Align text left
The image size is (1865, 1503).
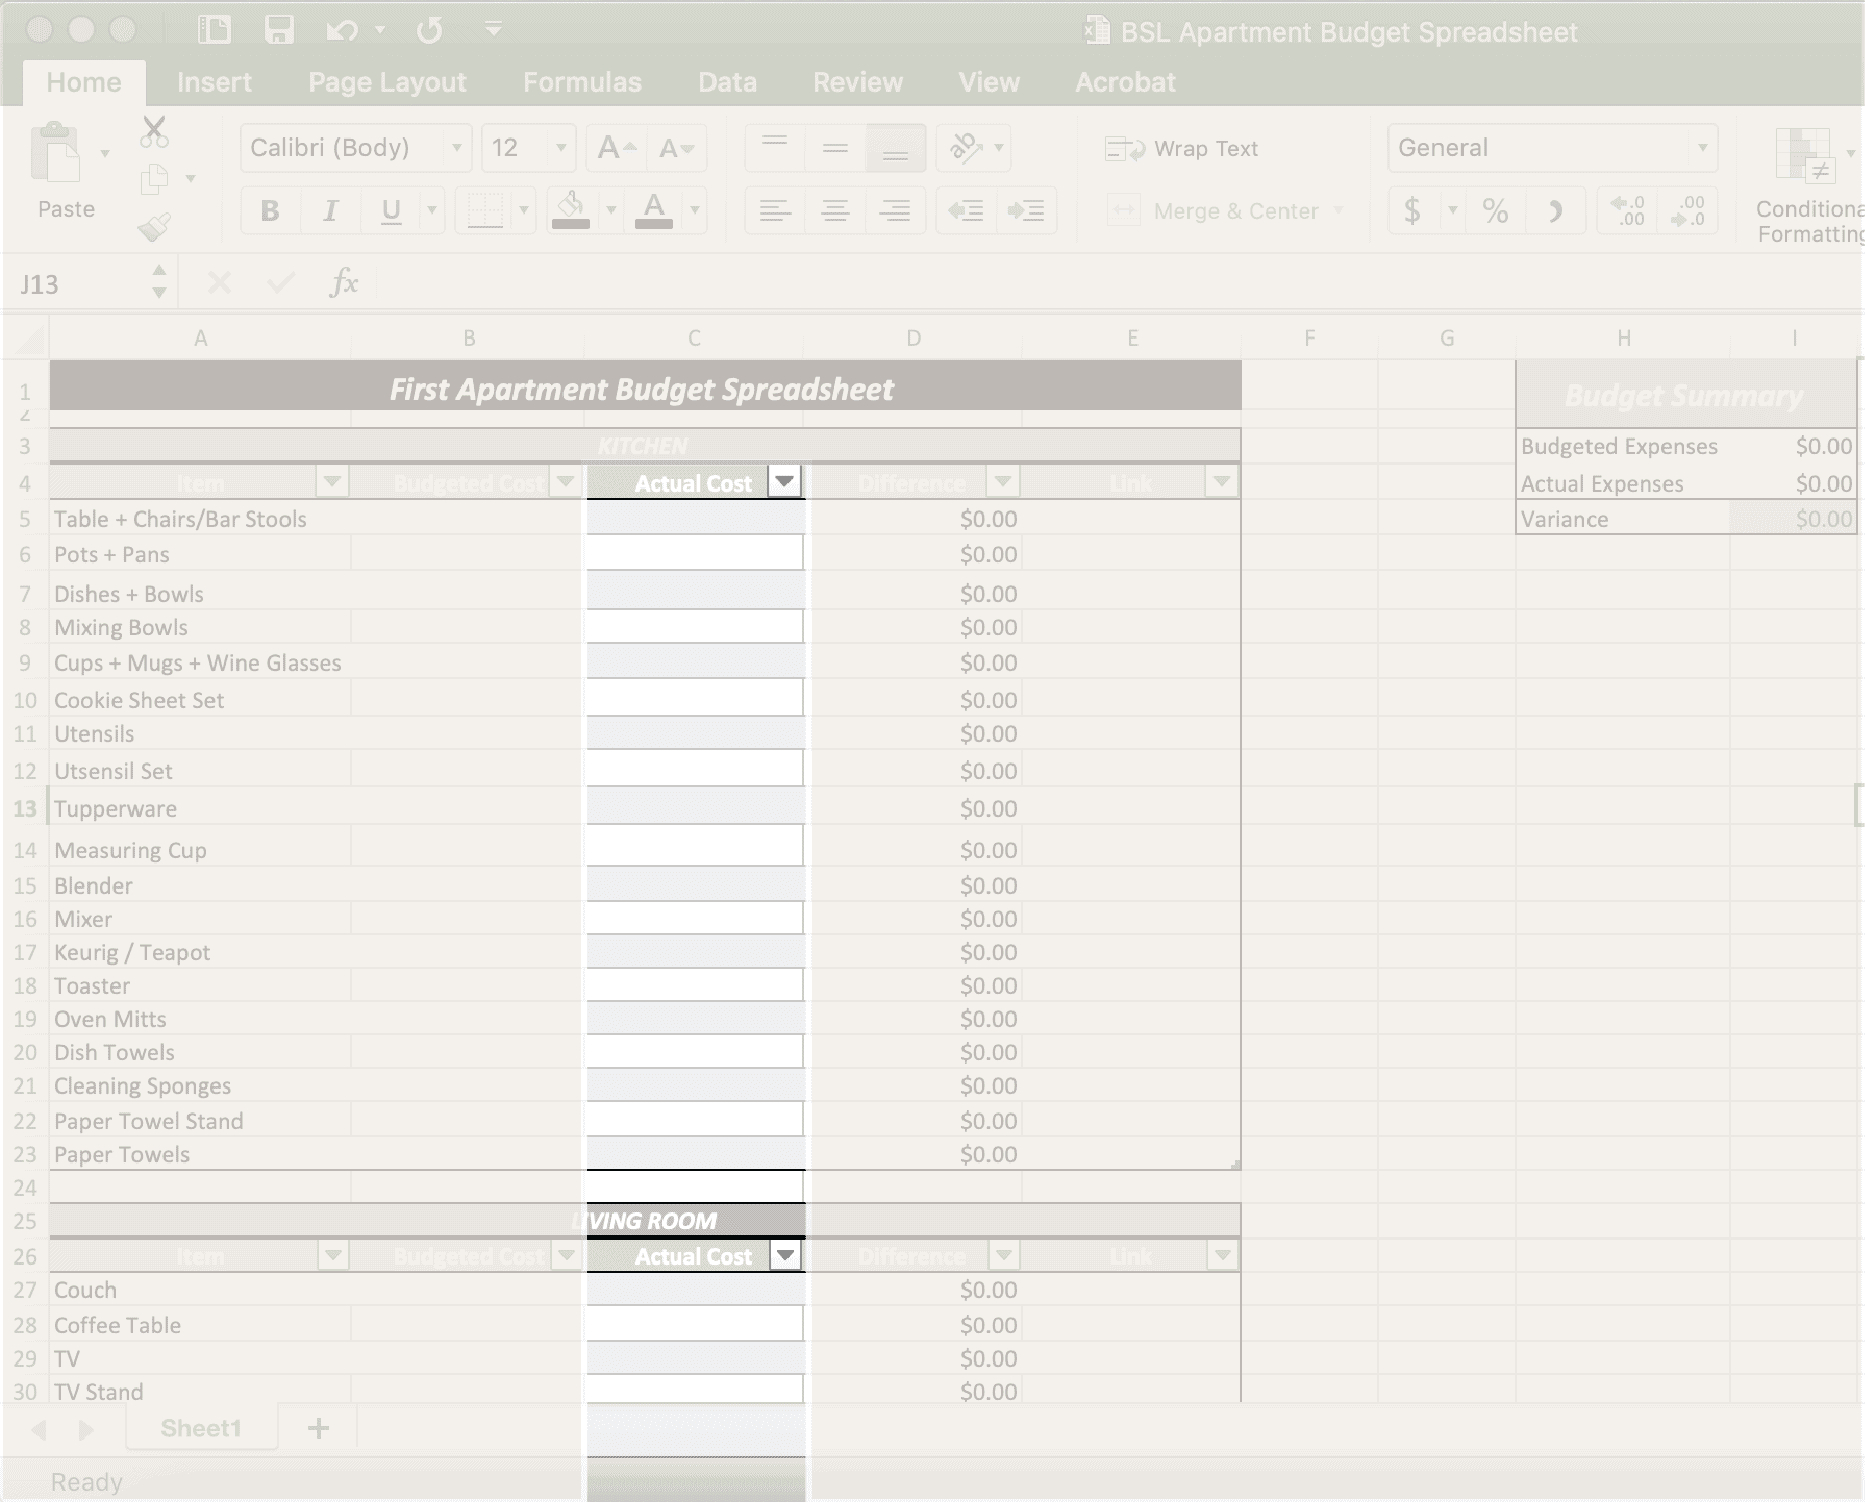pyautogui.click(x=775, y=211)
